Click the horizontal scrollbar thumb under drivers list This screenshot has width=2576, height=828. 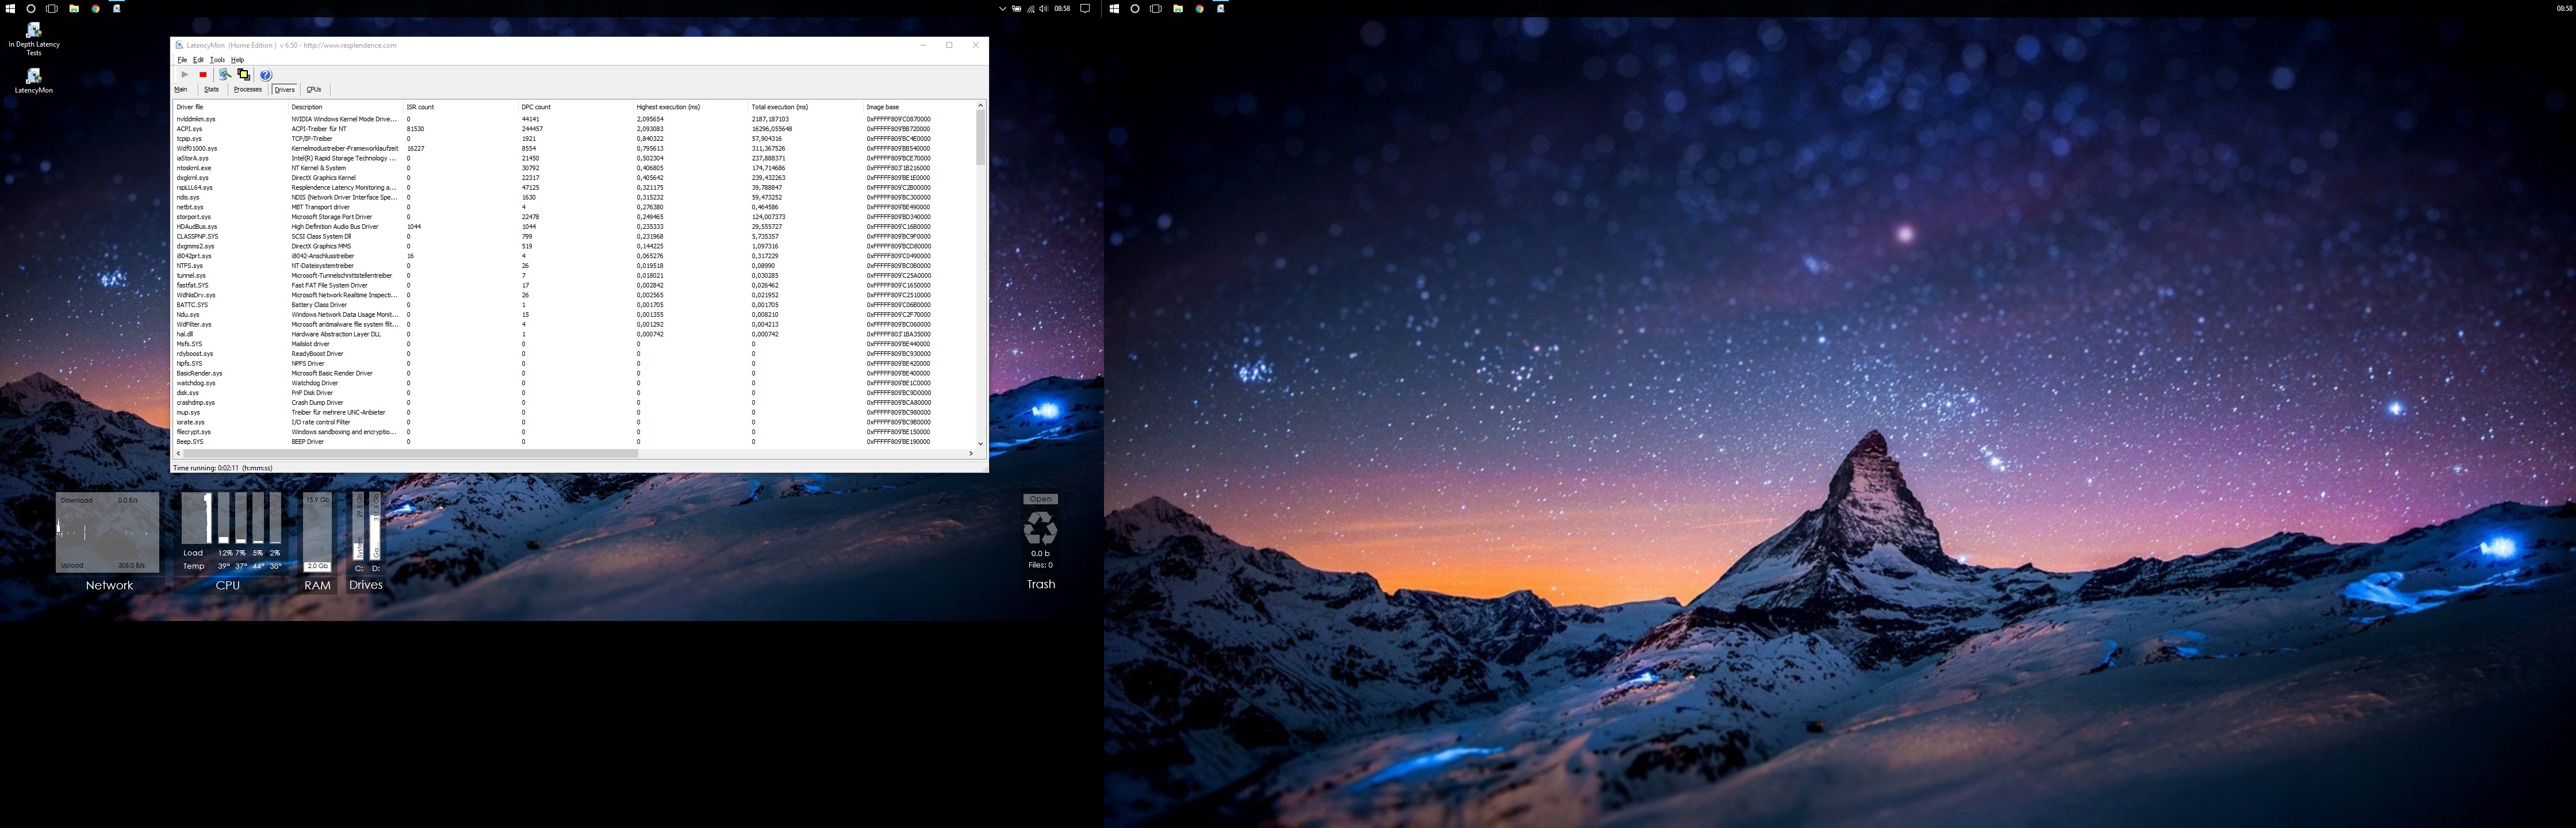411,454
